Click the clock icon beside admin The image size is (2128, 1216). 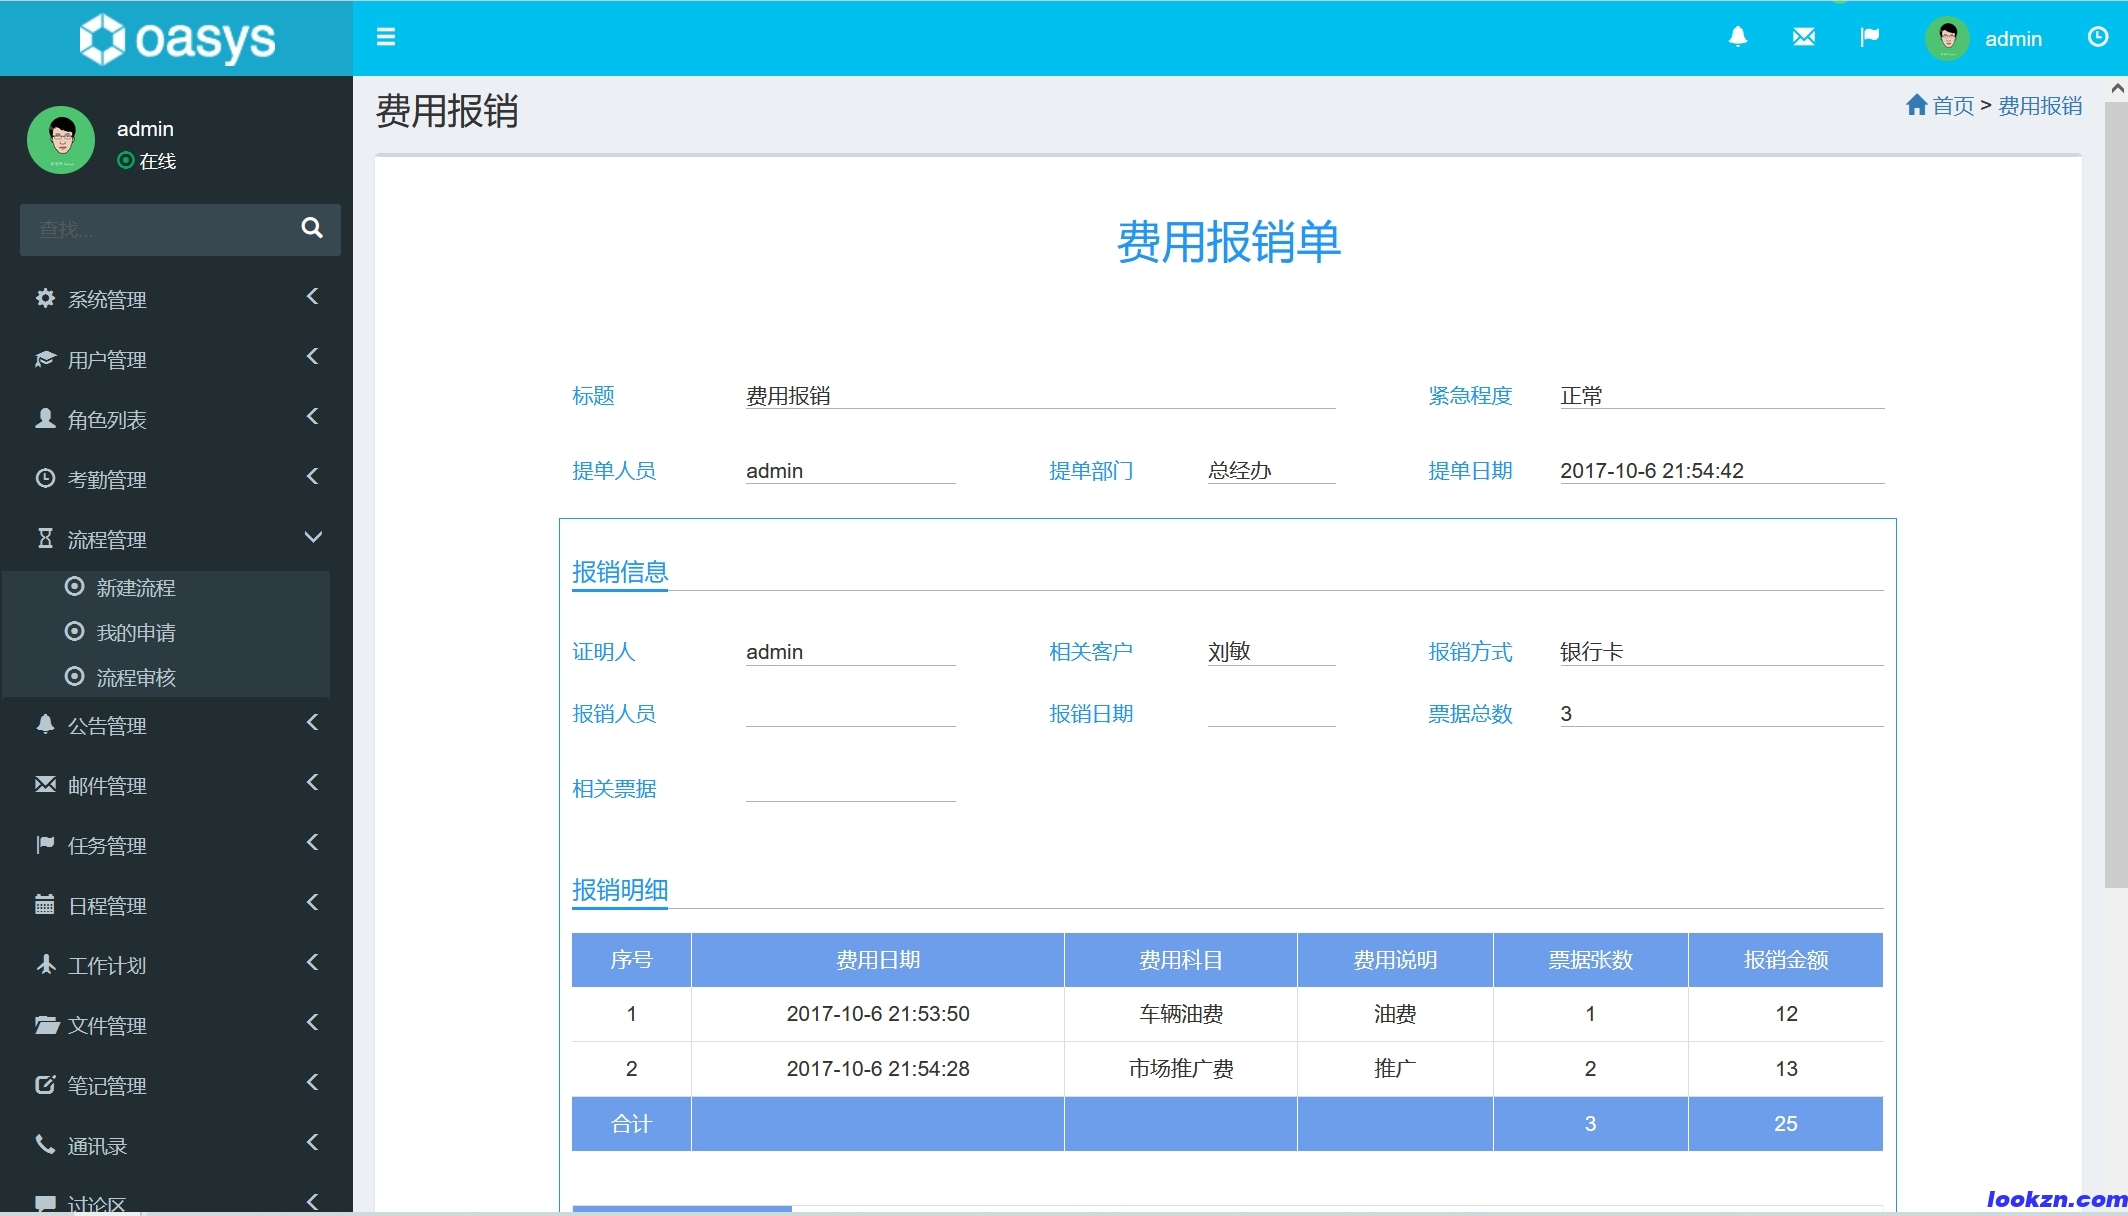(x=2098, y=37)
